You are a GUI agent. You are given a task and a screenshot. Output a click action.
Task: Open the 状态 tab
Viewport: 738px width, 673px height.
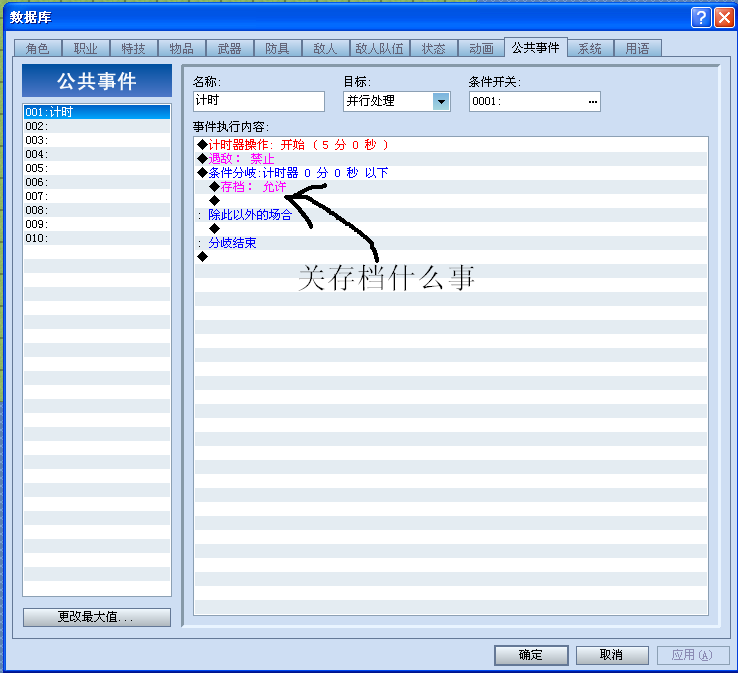tap(433, 48)
